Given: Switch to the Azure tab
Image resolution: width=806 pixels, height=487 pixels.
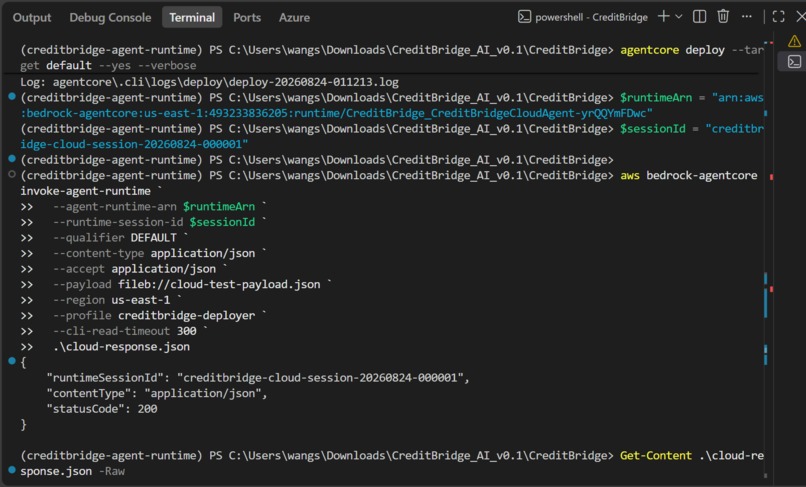Looking at the screenshot, I should (294, 17).
